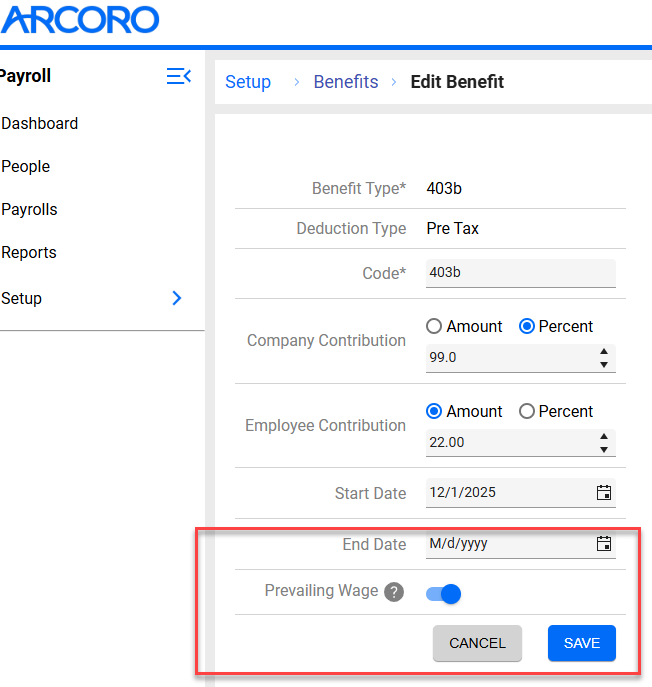Click the SAVE button
652x687 pixels.
[582, 643]
